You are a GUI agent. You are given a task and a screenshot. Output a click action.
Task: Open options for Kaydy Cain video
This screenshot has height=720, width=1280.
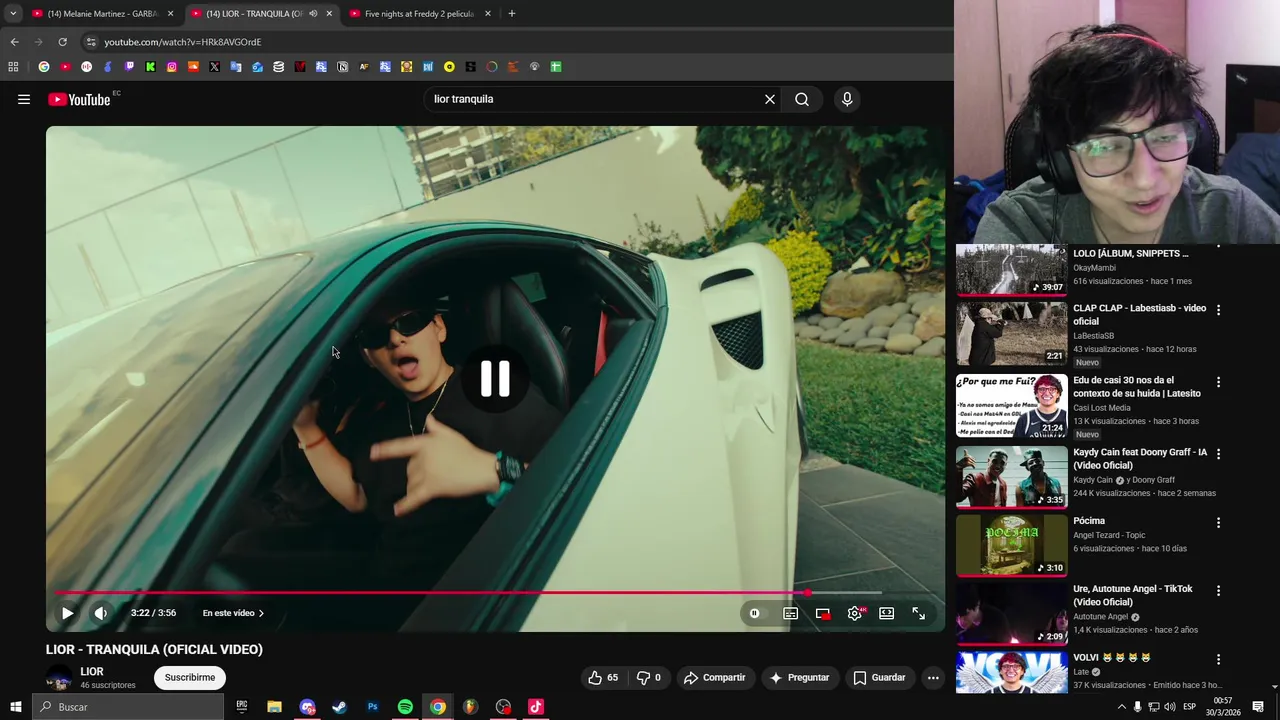tap(1218, 454)
